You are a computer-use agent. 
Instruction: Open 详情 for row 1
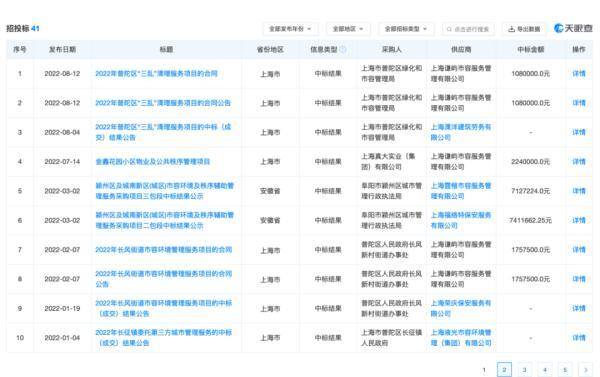579,73
